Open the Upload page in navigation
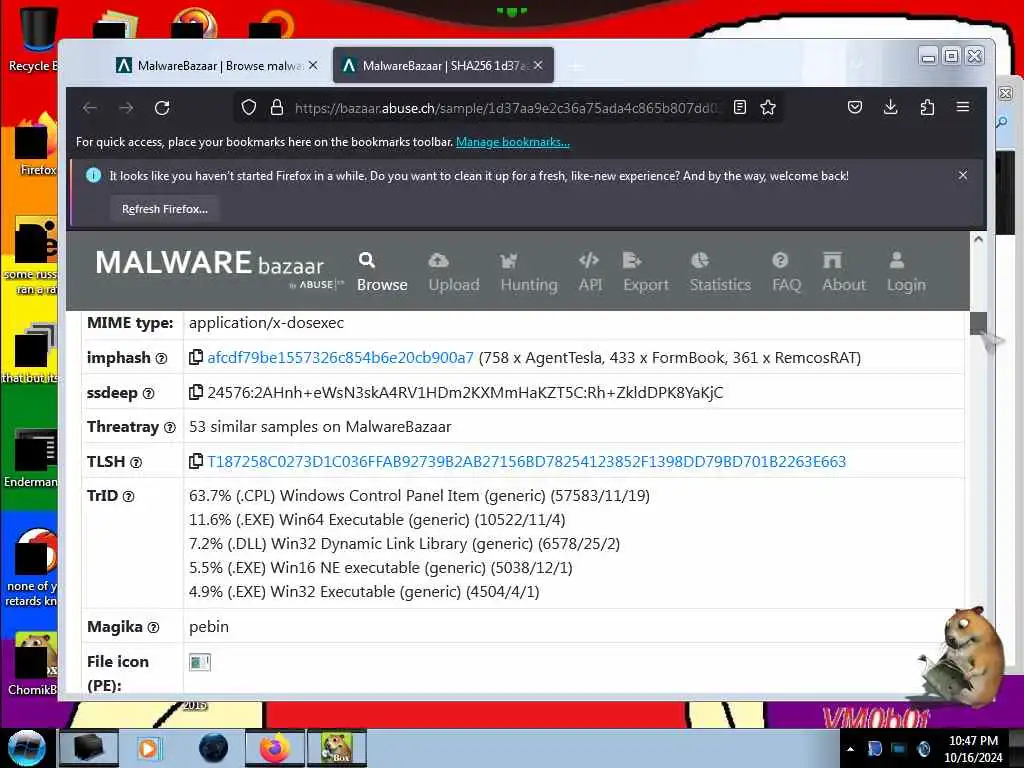The height and width of the screenshot is (768, 1024). [x=454, y=272]
